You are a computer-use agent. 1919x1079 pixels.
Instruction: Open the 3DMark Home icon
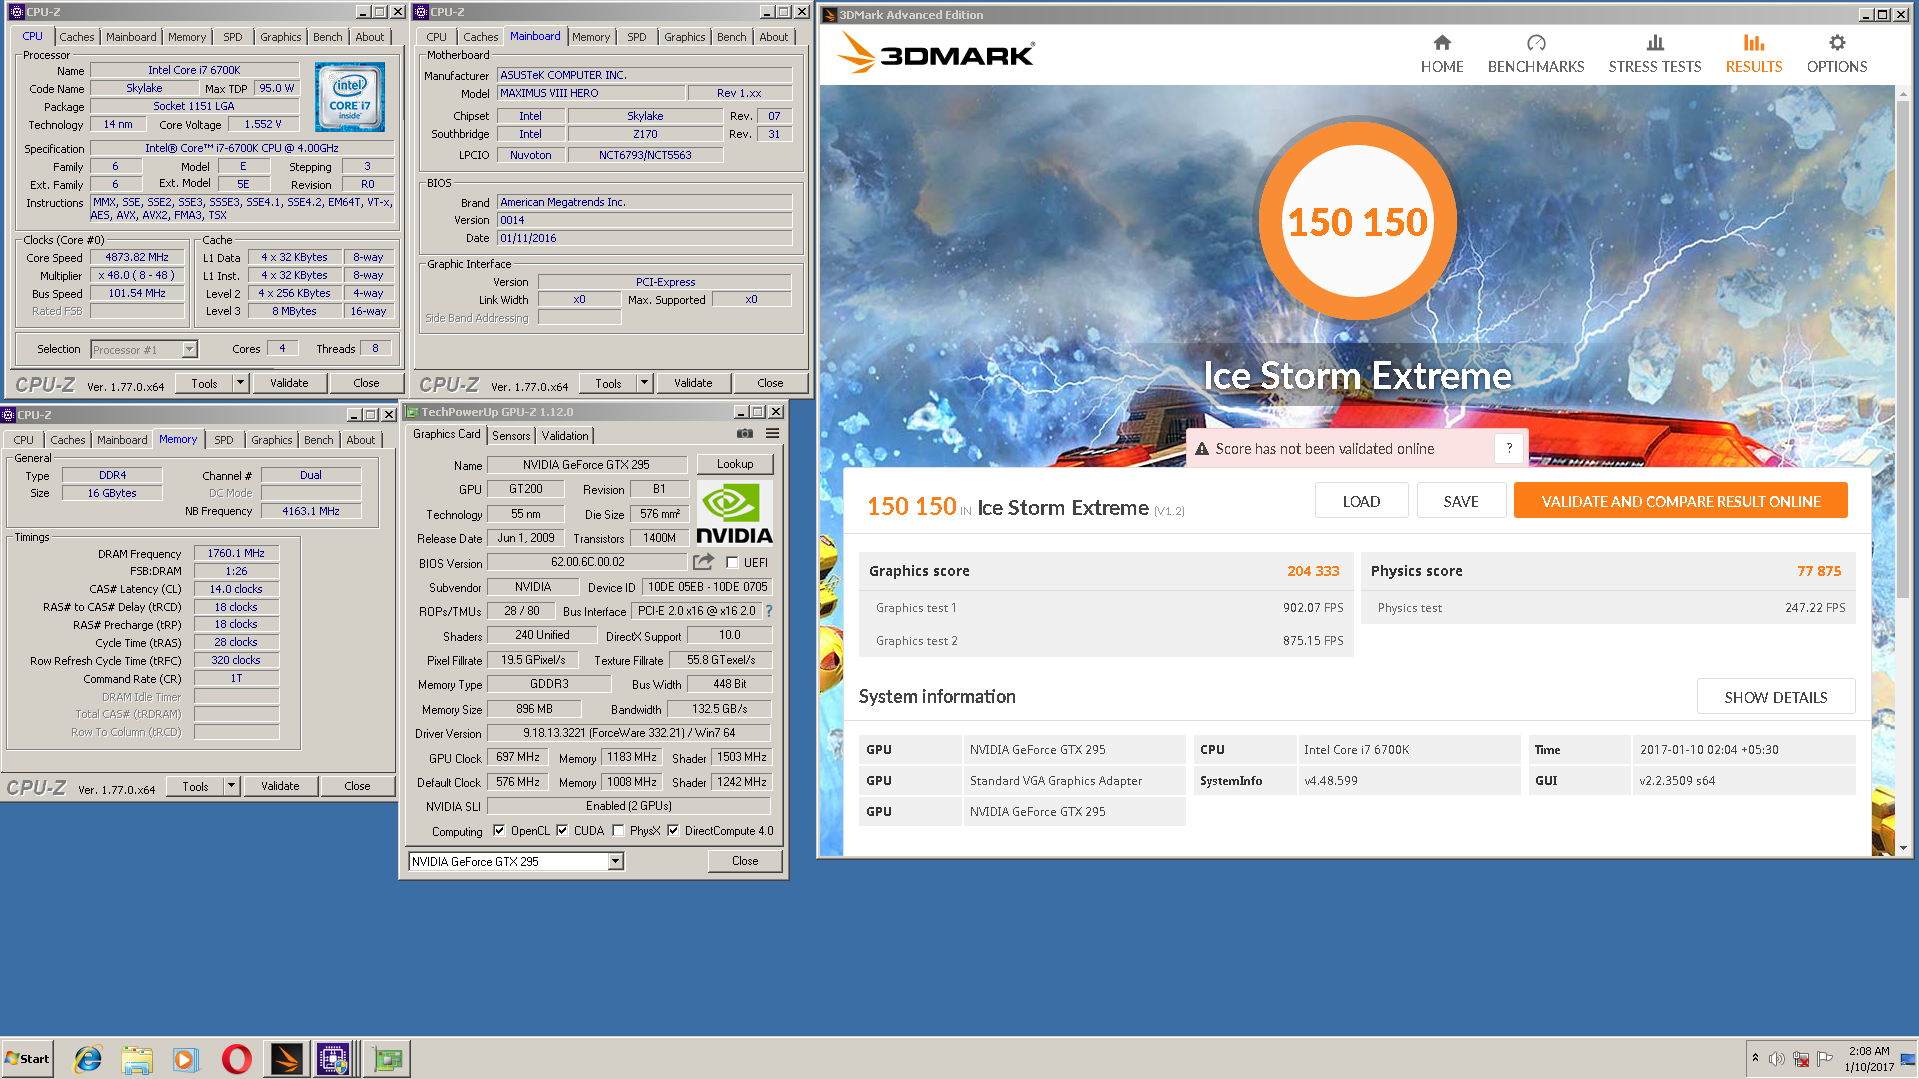[1441, 43]
